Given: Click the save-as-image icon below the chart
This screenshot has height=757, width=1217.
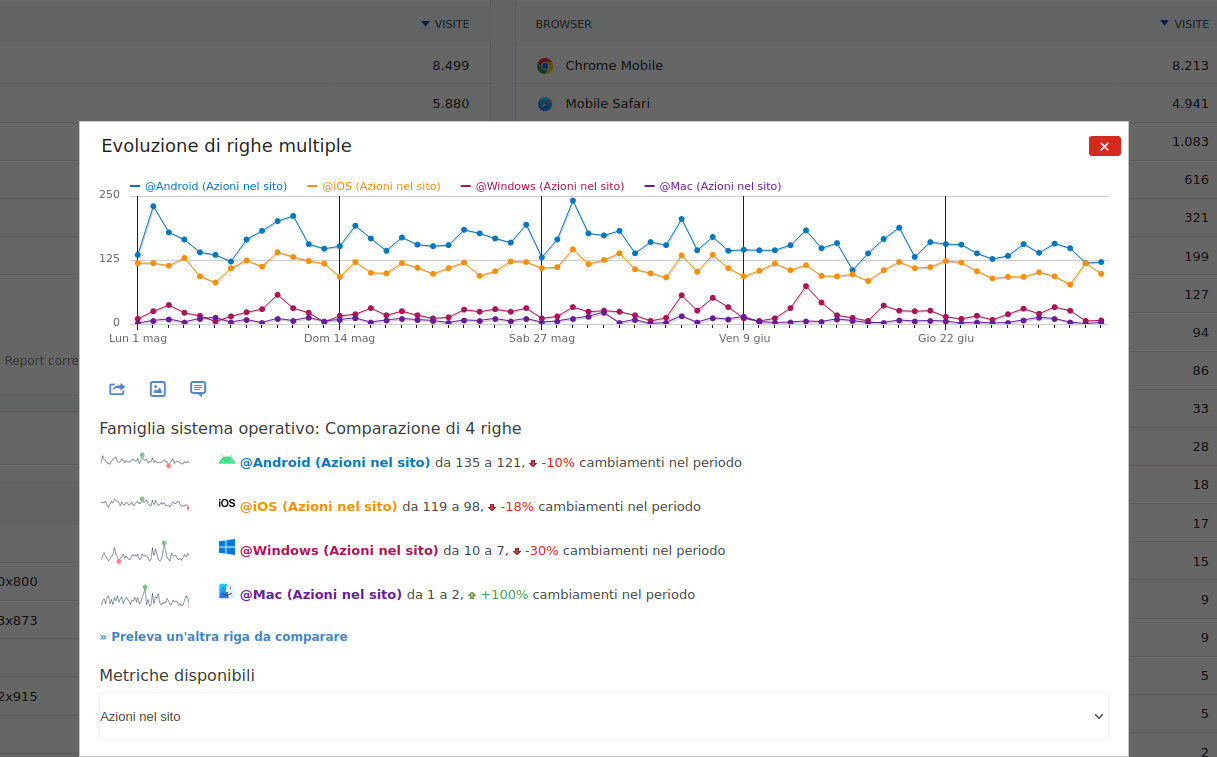Looking at the screenshot, I should click(x=157, y=389).
